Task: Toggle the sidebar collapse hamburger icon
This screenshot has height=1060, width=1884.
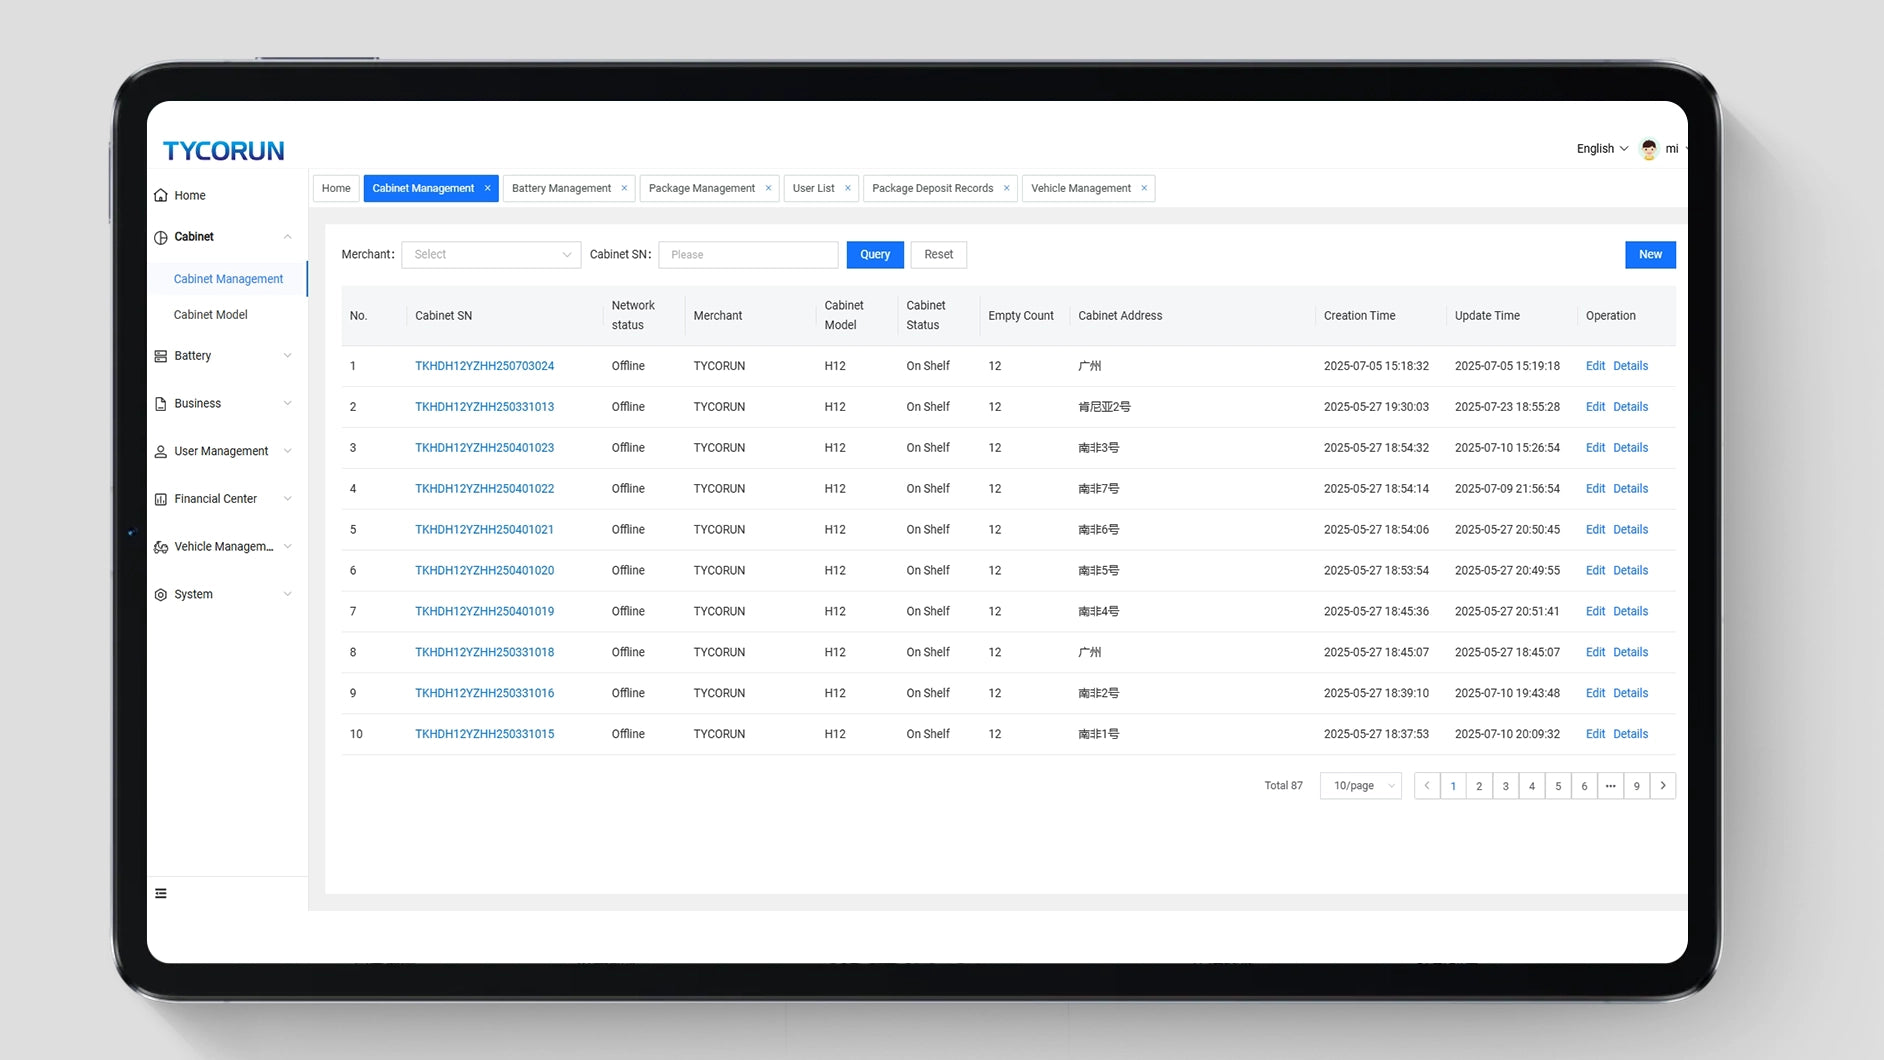Action: [161, 894]
